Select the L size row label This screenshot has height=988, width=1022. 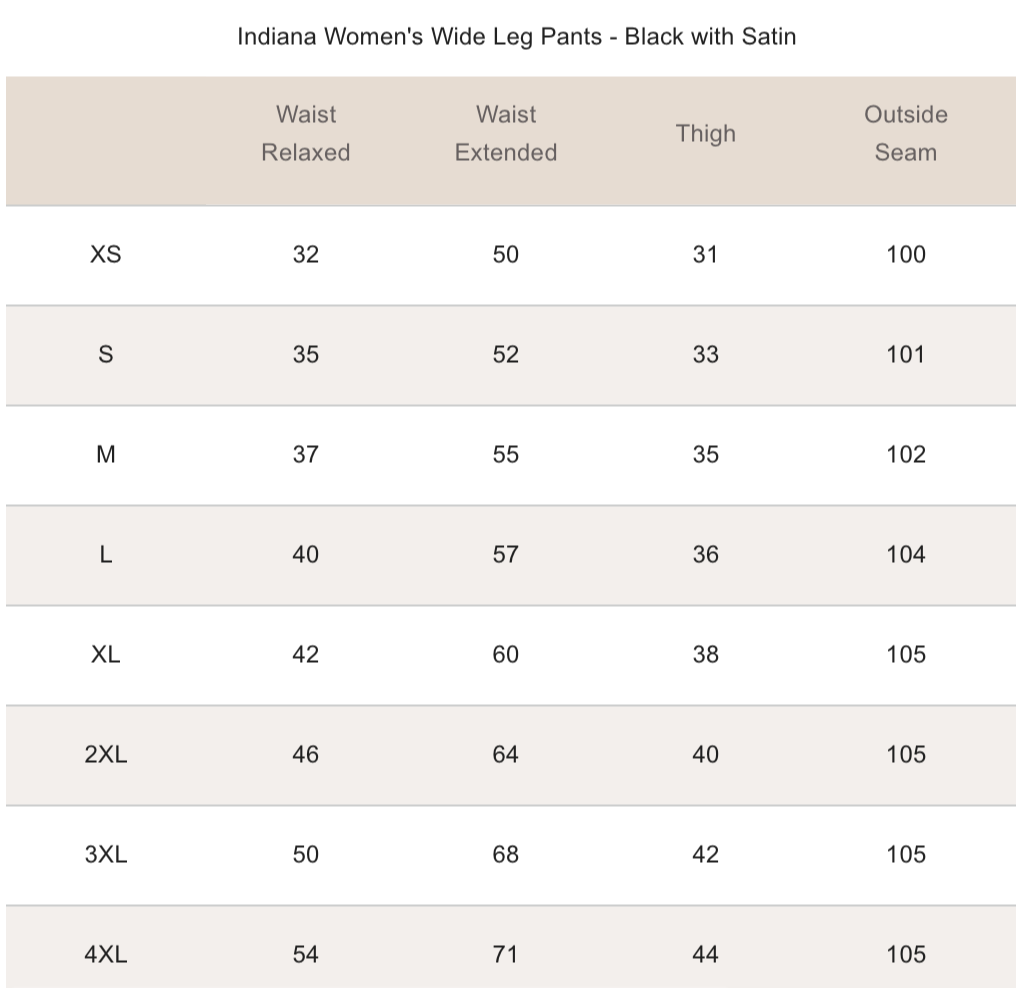(x=106, y=554)
